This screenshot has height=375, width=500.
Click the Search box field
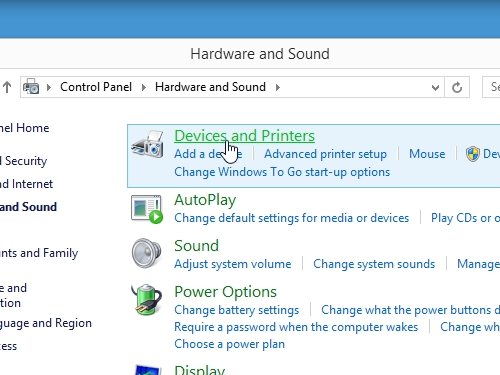[x=491, y=87]
